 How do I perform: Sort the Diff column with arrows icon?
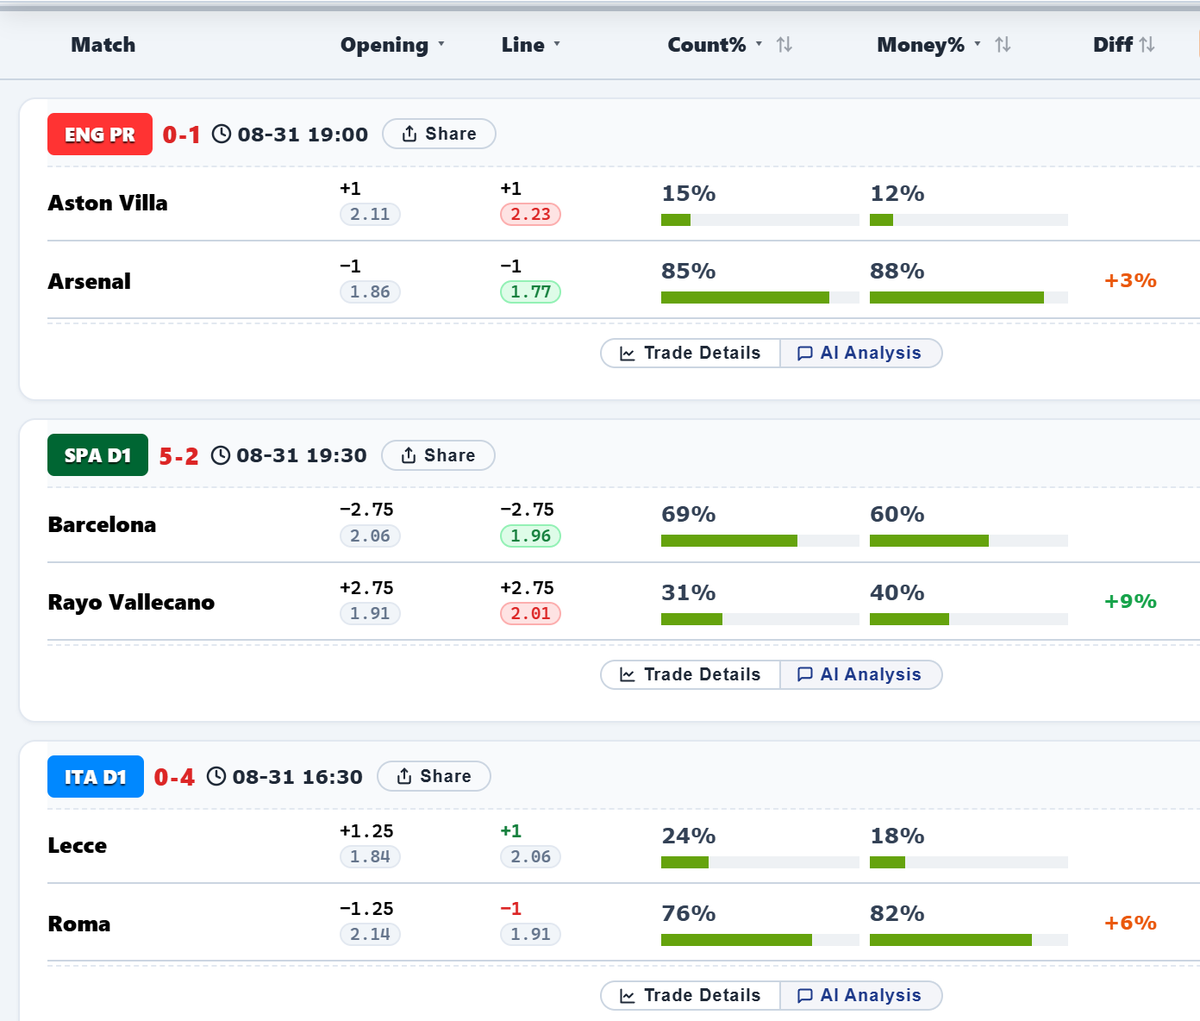click(1147, 45)
